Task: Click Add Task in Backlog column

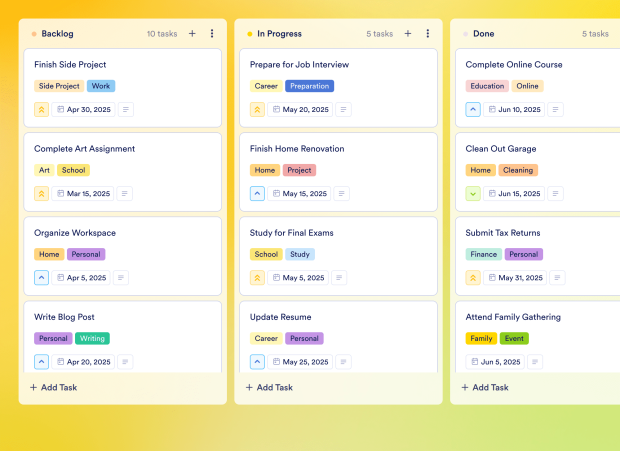Action: pos(54,387)
